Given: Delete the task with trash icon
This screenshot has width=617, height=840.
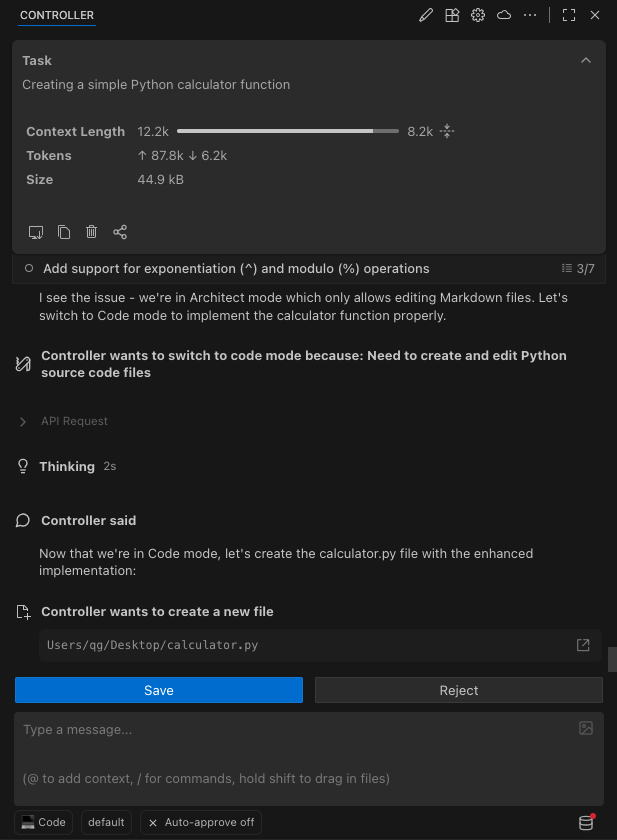Looking at the screenshot, I should click(92, 232).
